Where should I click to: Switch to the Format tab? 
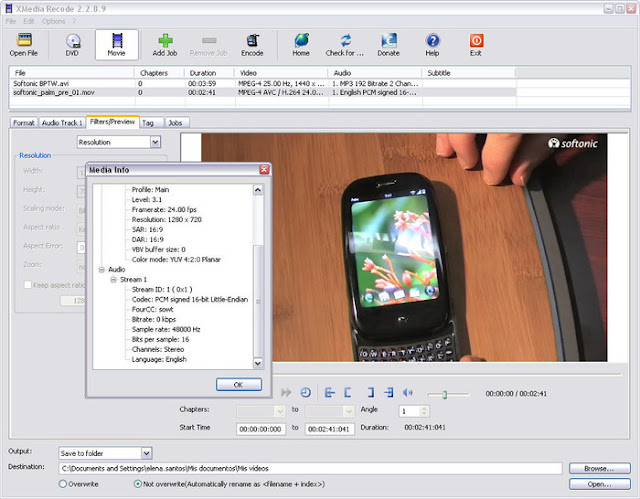click(x=24, y=122)
